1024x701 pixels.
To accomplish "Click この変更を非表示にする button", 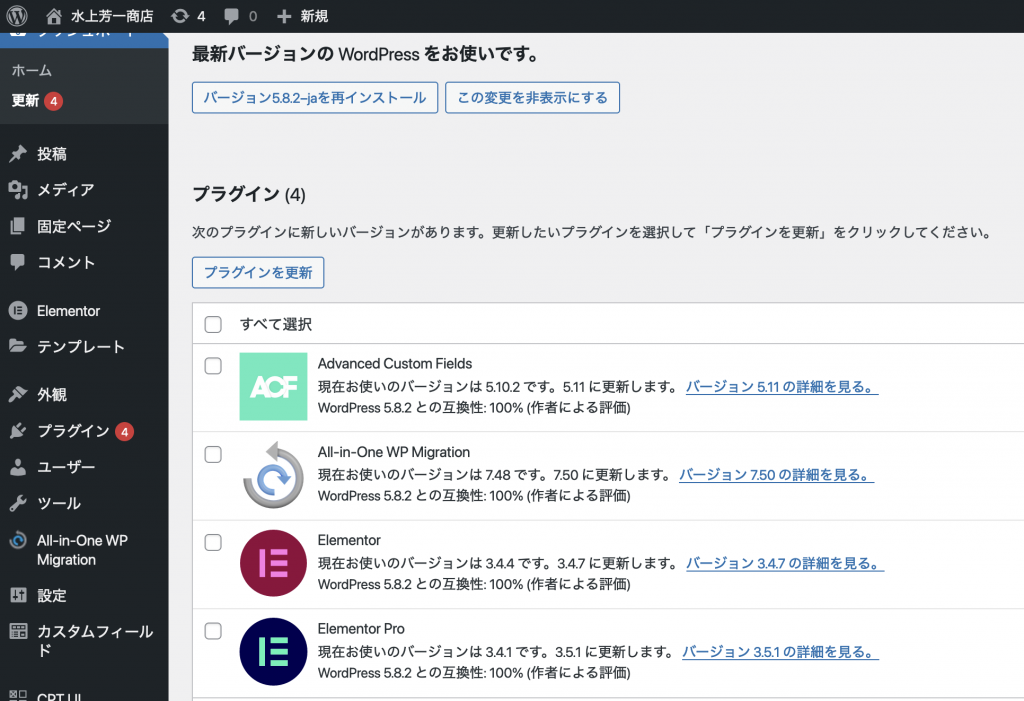I will (532, 98).
